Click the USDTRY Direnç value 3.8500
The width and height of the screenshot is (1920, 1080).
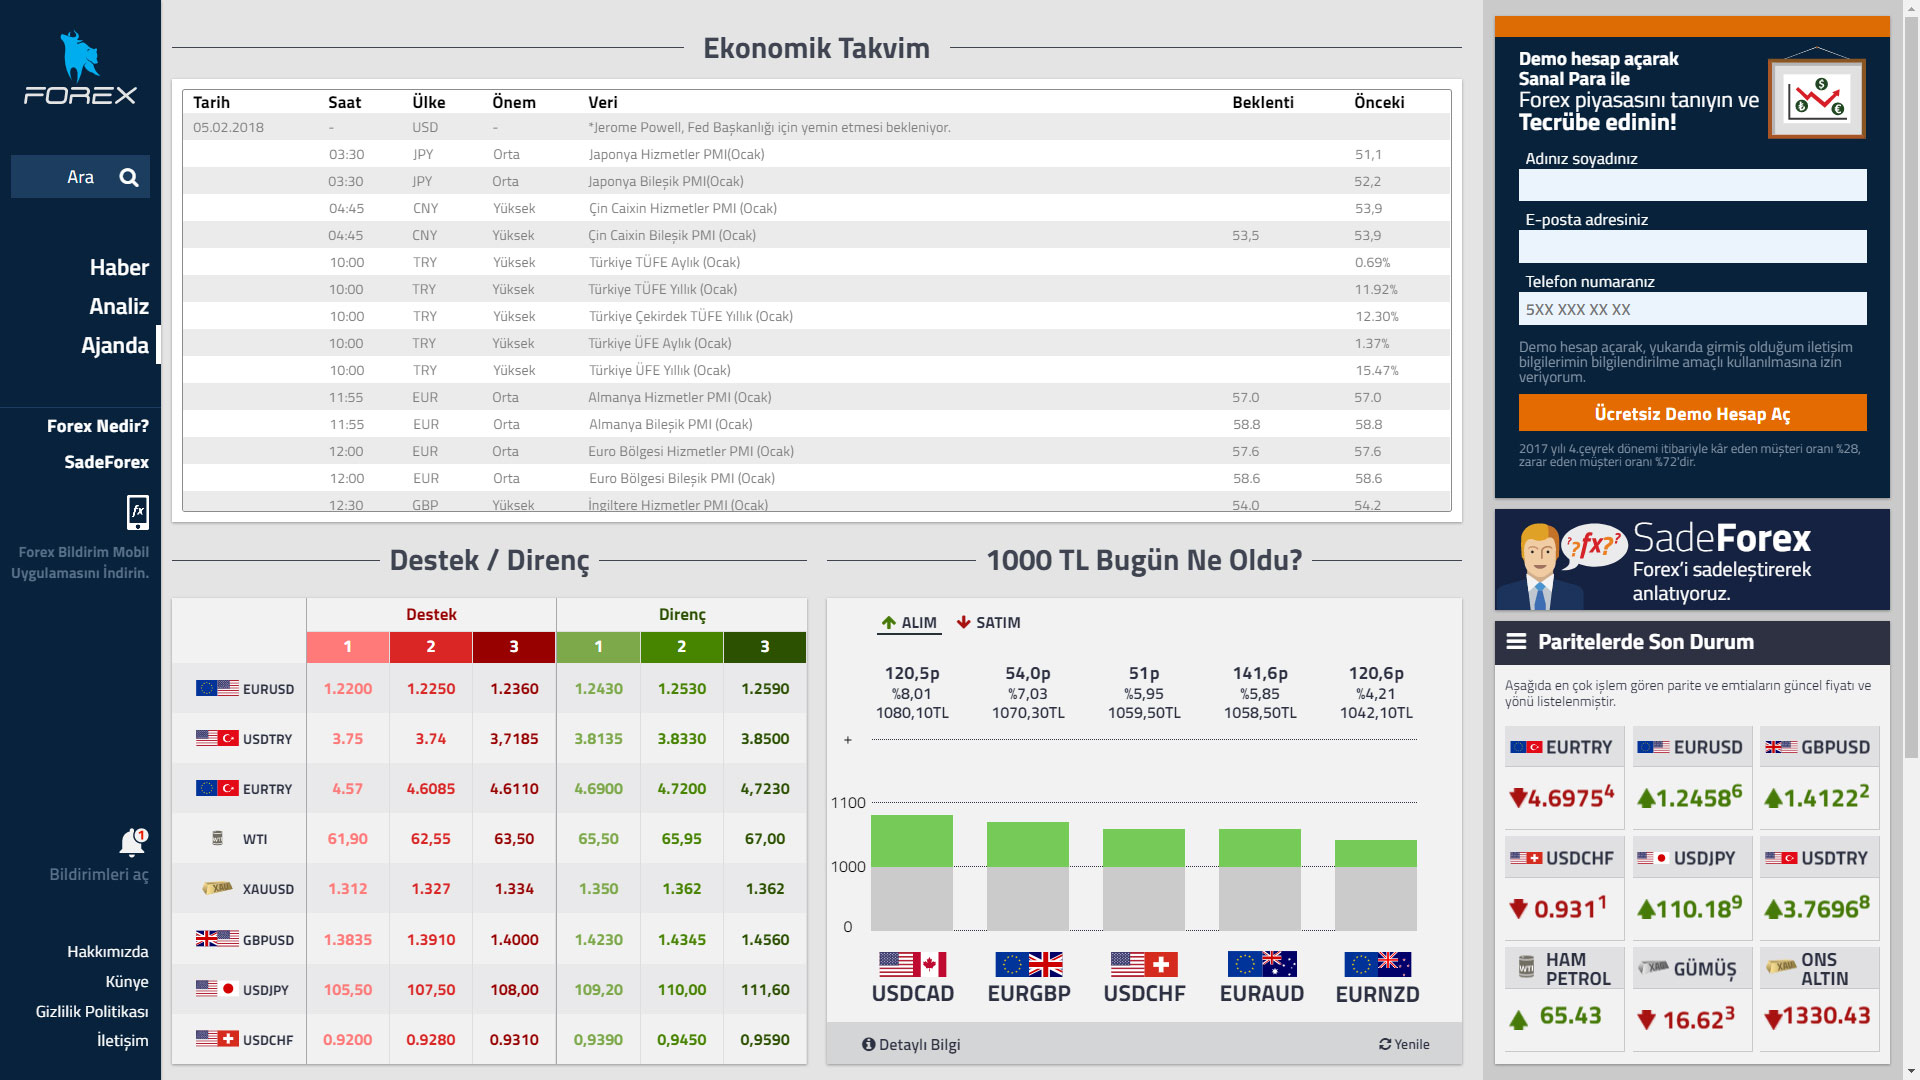coord(765,739)
